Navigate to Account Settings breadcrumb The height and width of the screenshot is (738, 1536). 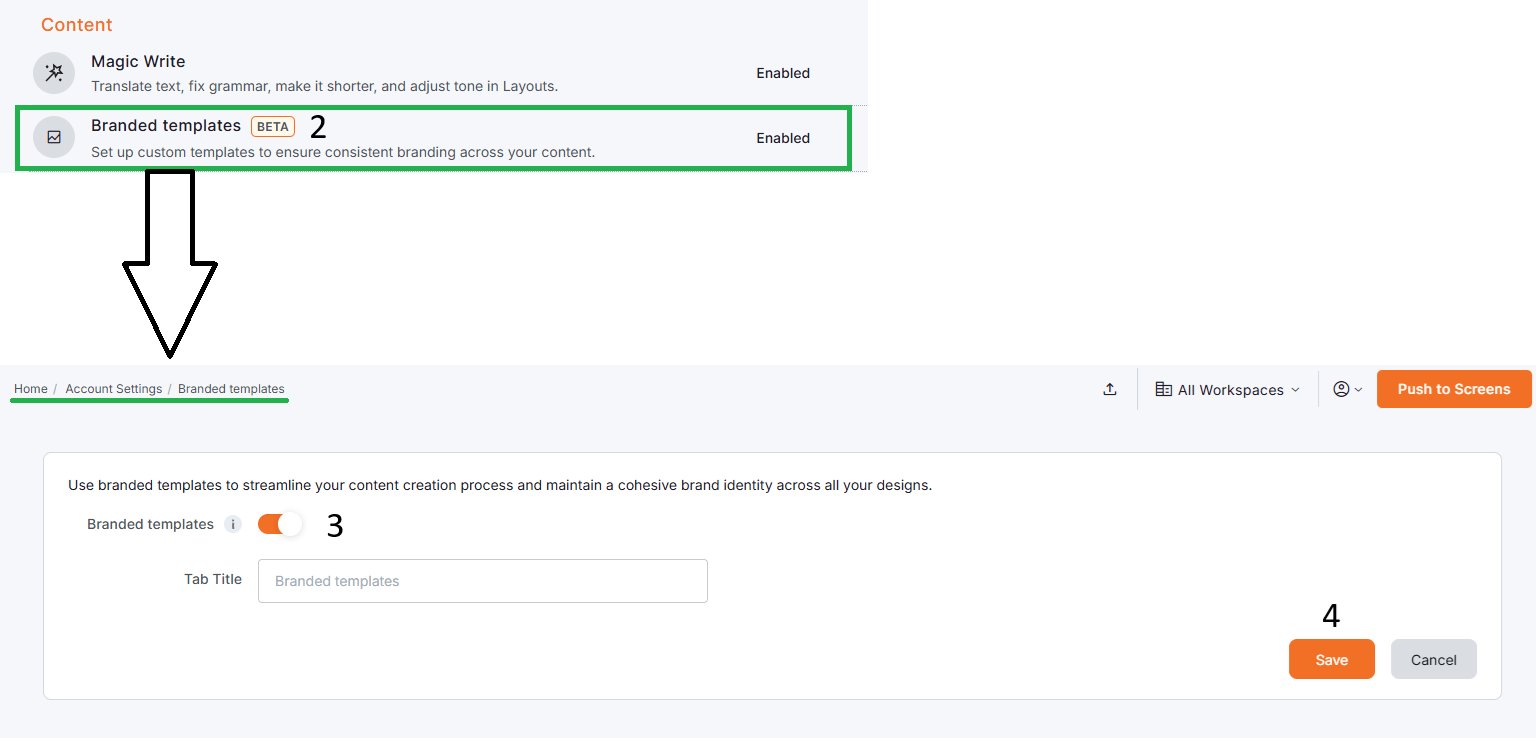pyautogui.click(x=113, y=389)
